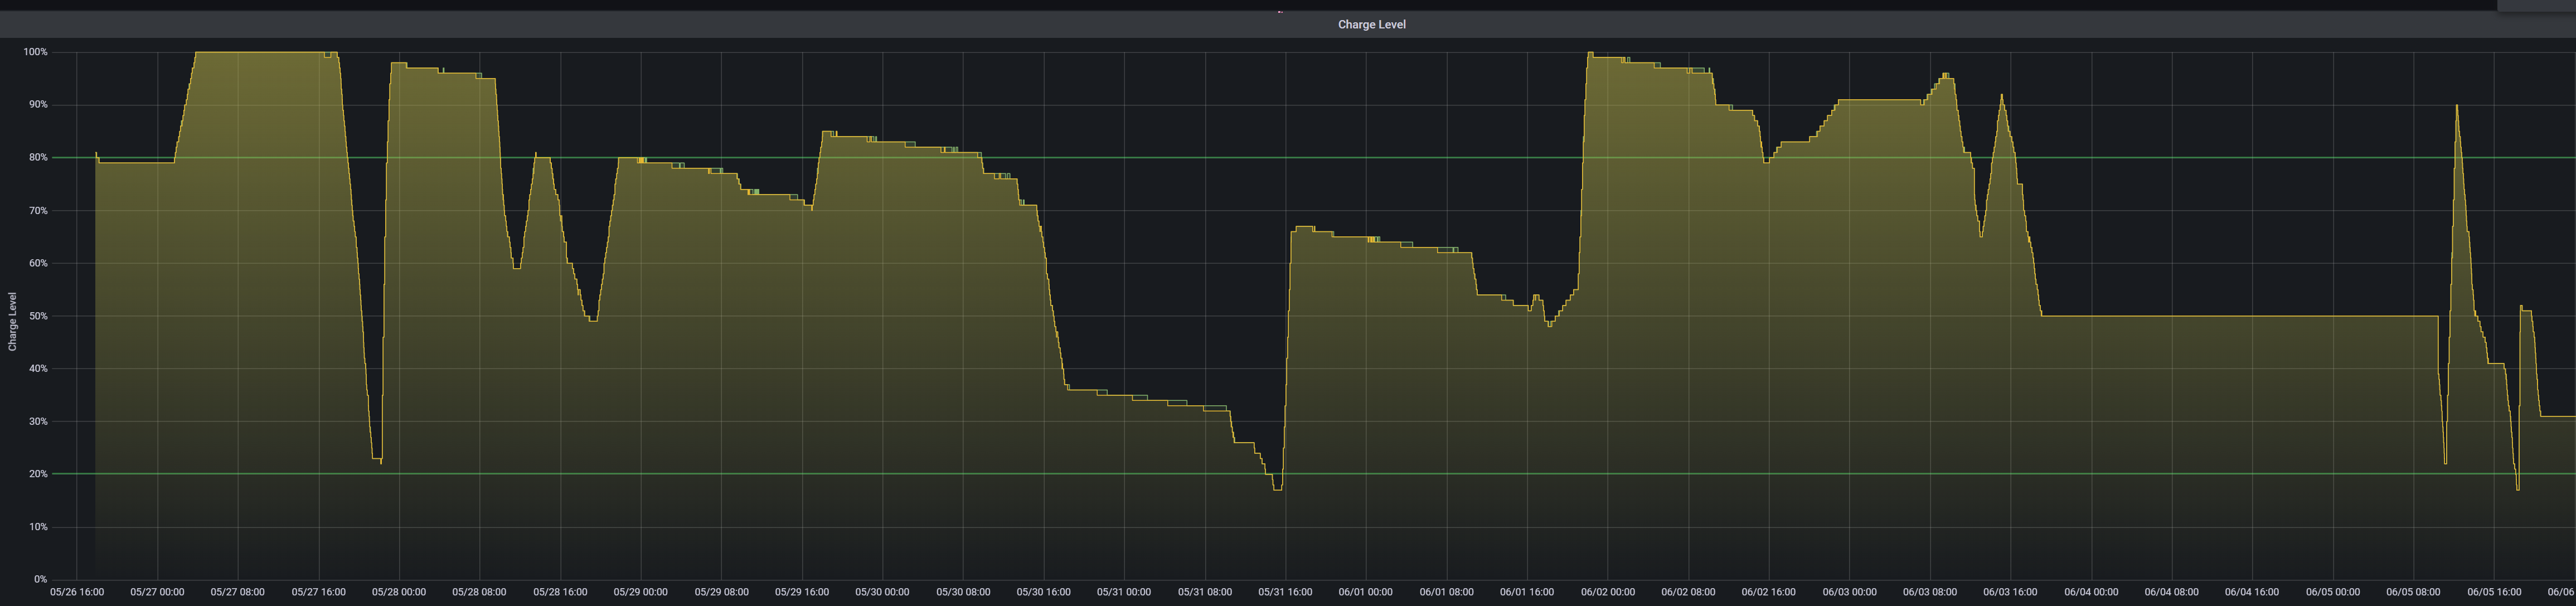Click the 06/03 16:00 time label

tap(2010, 592)
